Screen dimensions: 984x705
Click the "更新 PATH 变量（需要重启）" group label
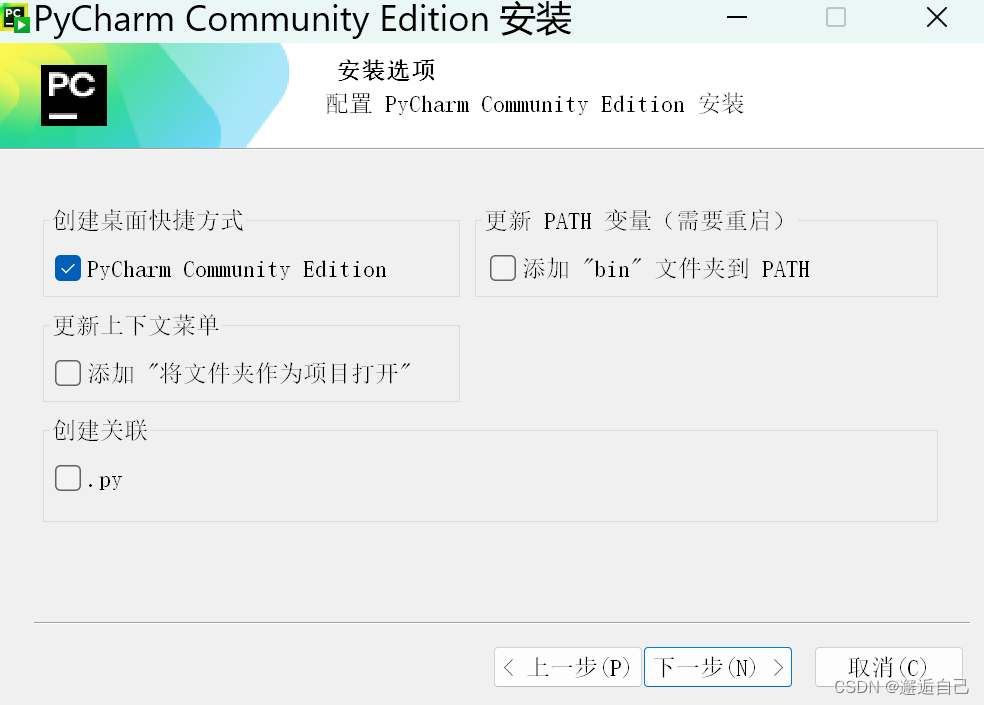coord(636,220)
